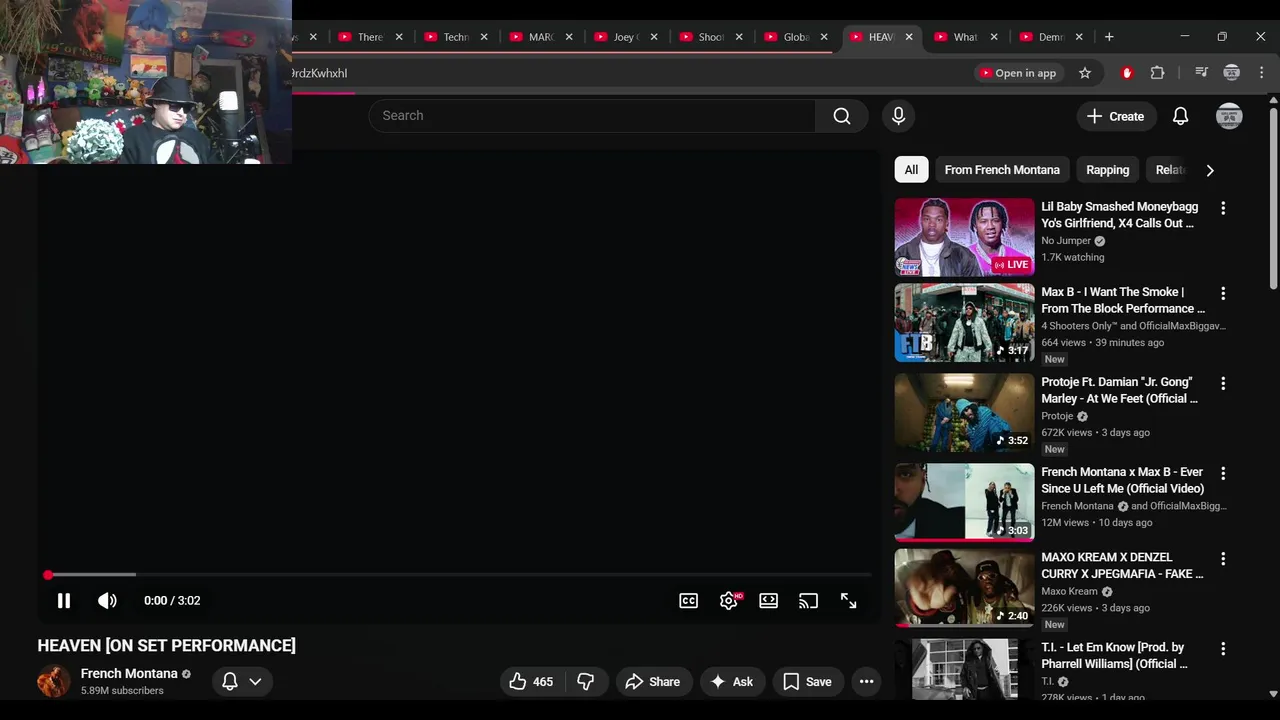Open a new browser tab
This screenshot has height=720, width=1280.
[x=1109, y=37]
